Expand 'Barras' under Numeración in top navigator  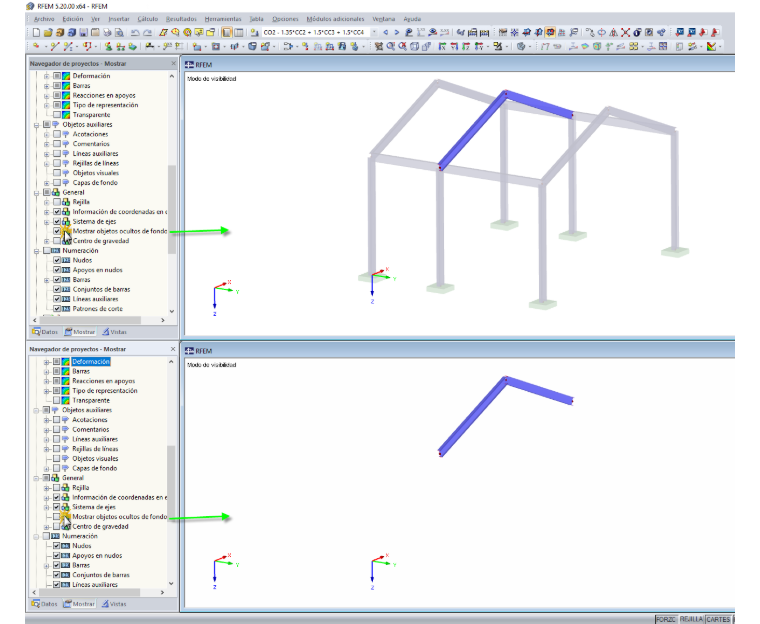pos(47,280)
